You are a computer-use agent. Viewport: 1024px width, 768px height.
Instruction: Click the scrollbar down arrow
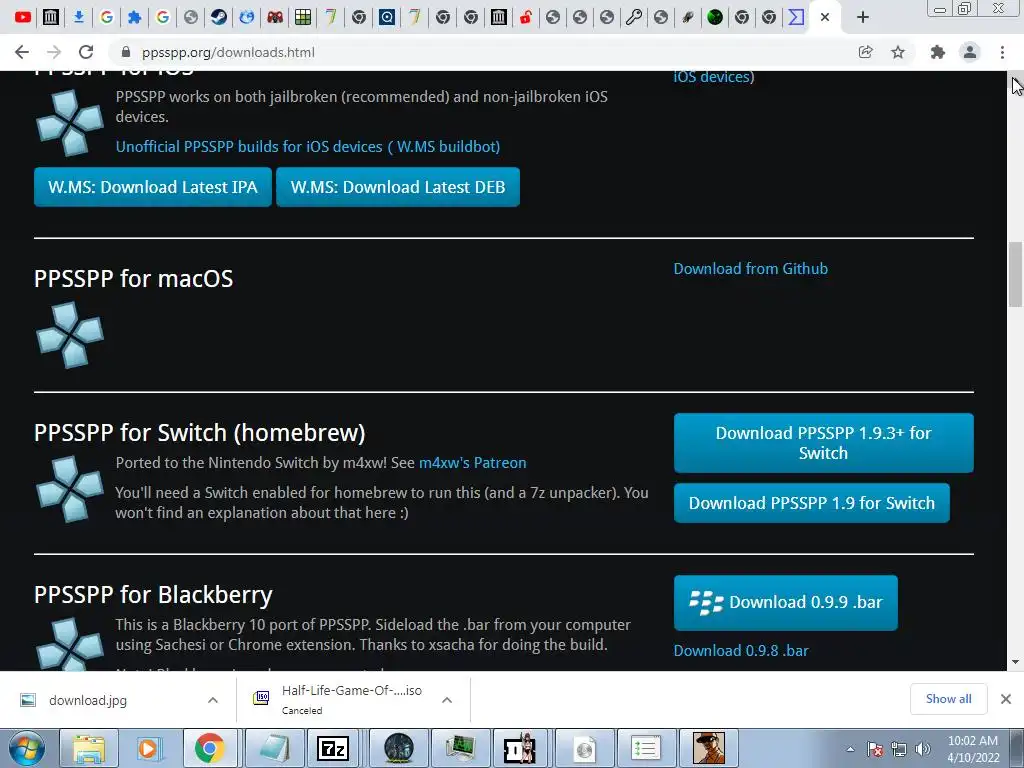[x=1016, y=662]
